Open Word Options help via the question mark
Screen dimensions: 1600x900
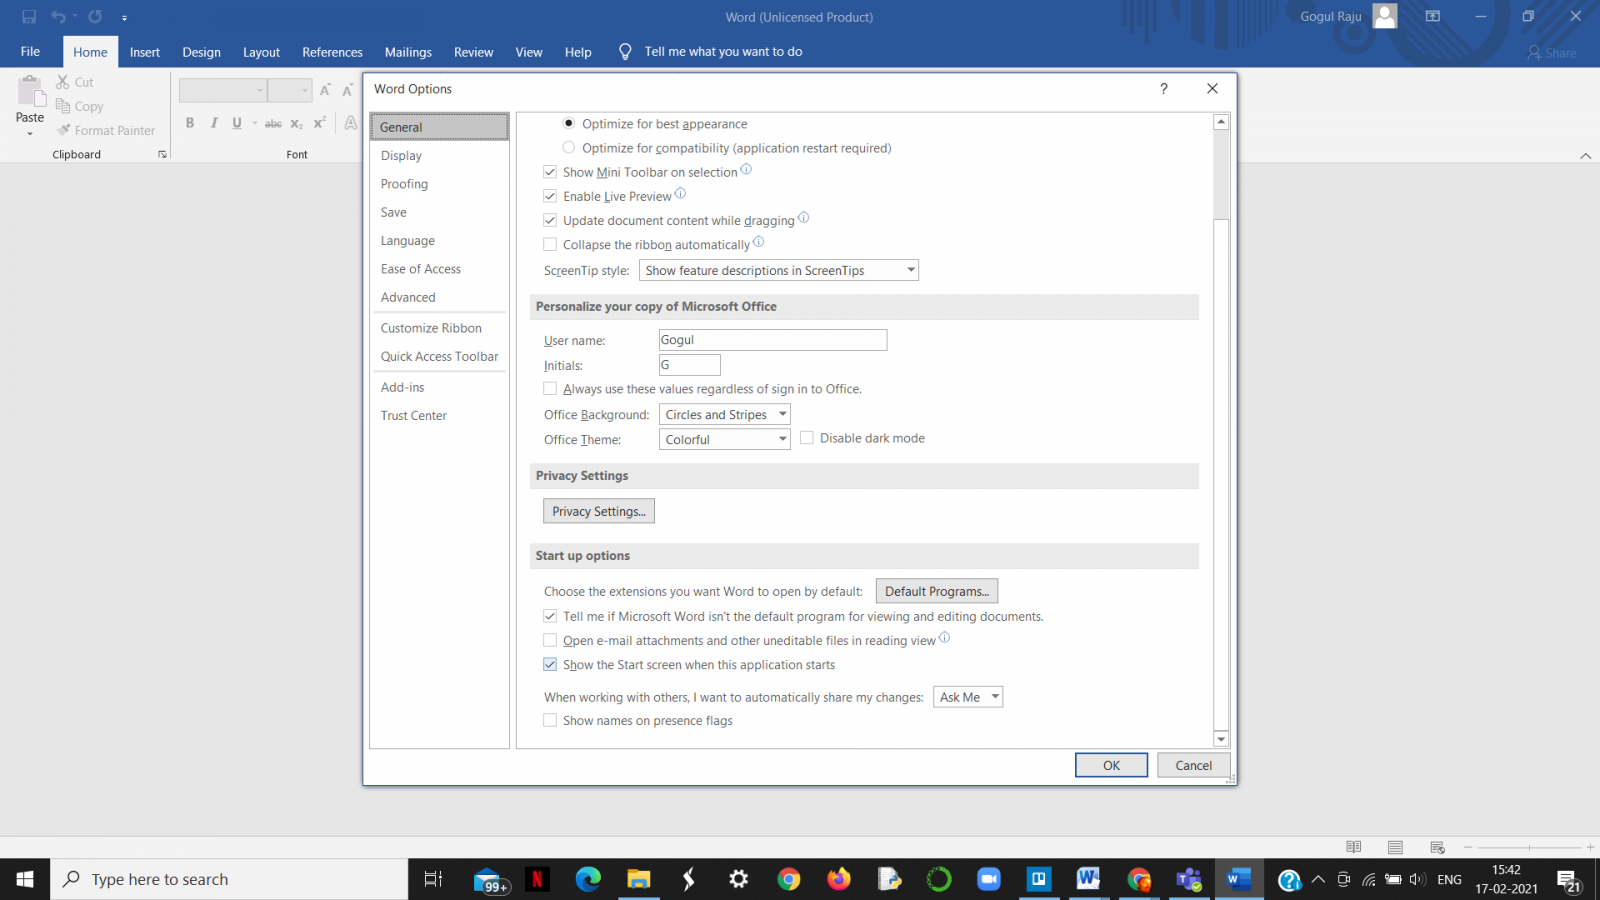coord(1163,88)
